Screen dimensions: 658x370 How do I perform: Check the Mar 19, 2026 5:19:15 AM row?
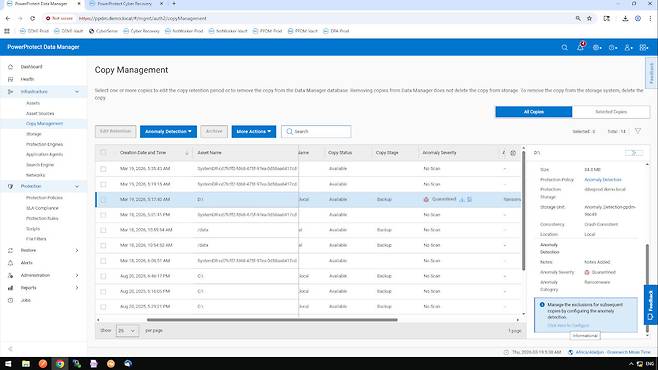tap(103, 184)
